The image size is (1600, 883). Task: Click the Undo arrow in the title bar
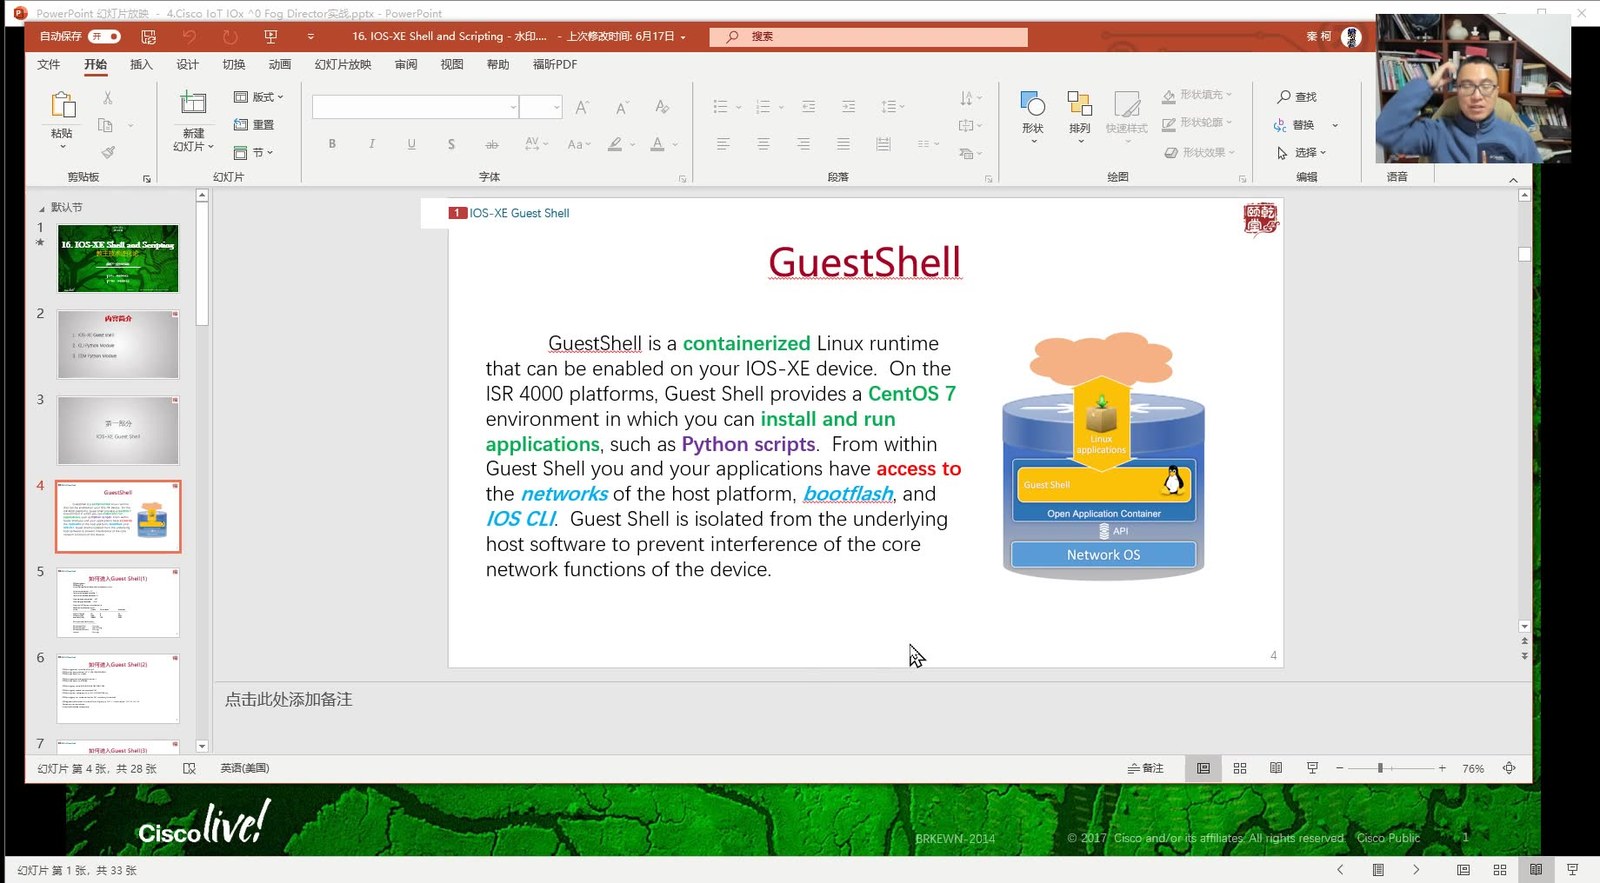189,37
